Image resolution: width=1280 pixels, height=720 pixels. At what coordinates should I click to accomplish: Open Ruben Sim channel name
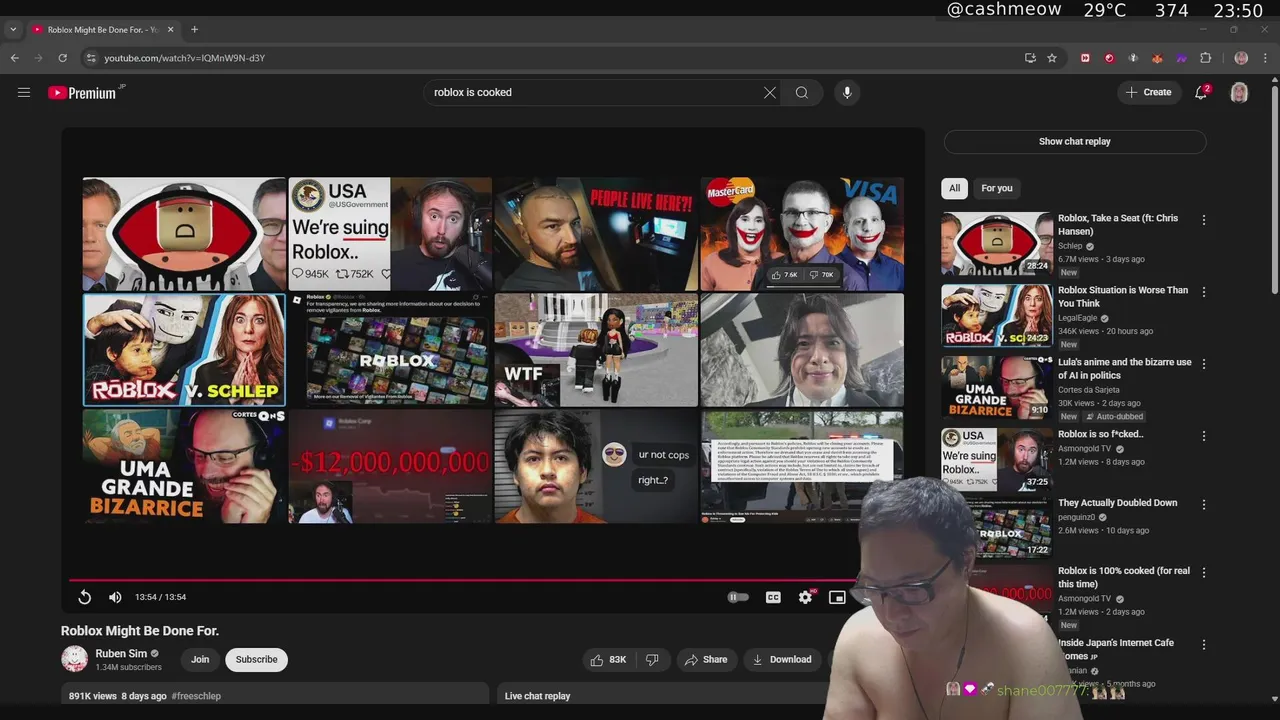(121, 654)
